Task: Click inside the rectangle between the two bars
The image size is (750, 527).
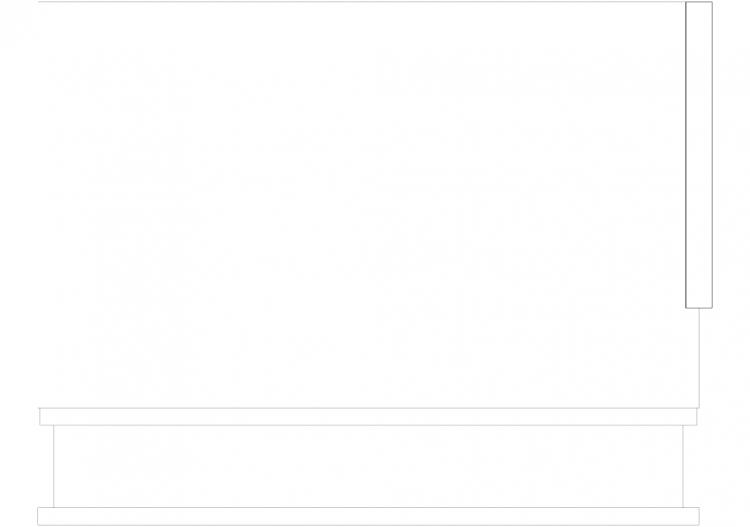Action: pyautogui.click(x=368, y=466)
